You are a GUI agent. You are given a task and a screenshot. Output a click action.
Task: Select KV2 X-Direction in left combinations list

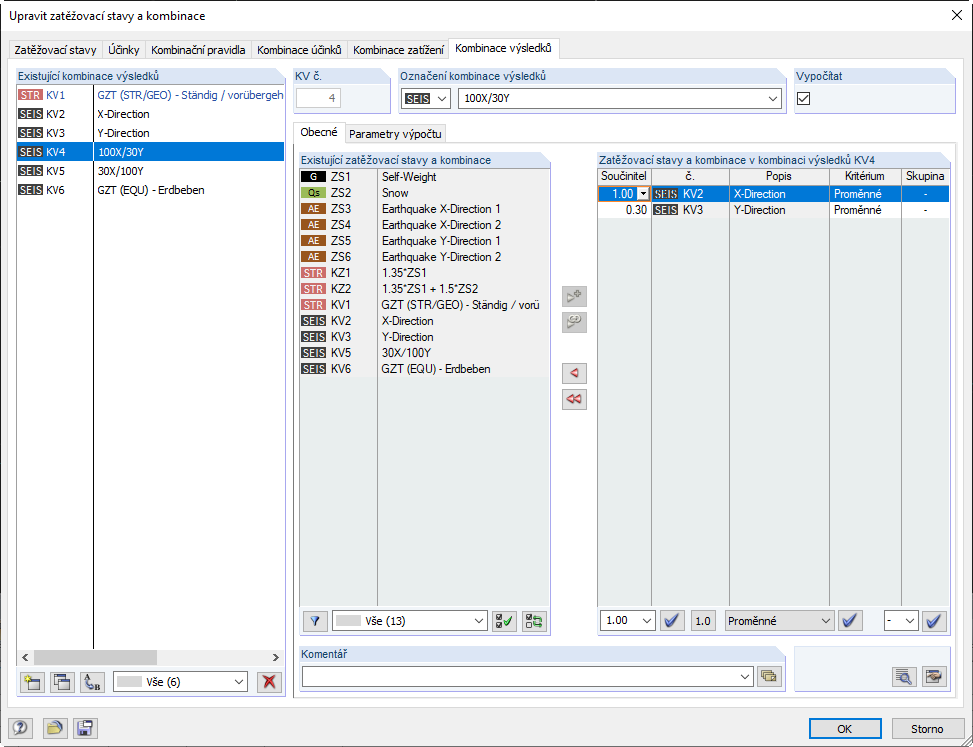[150, 114]
